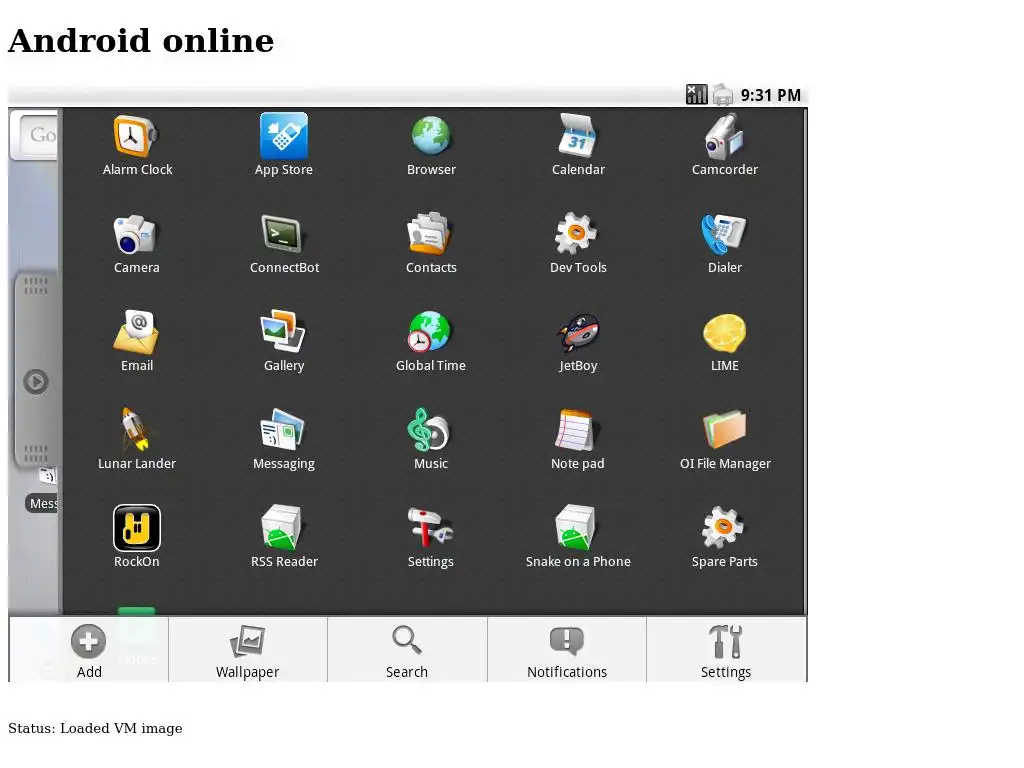Start the JetBoy game

[x=578, y=341]
